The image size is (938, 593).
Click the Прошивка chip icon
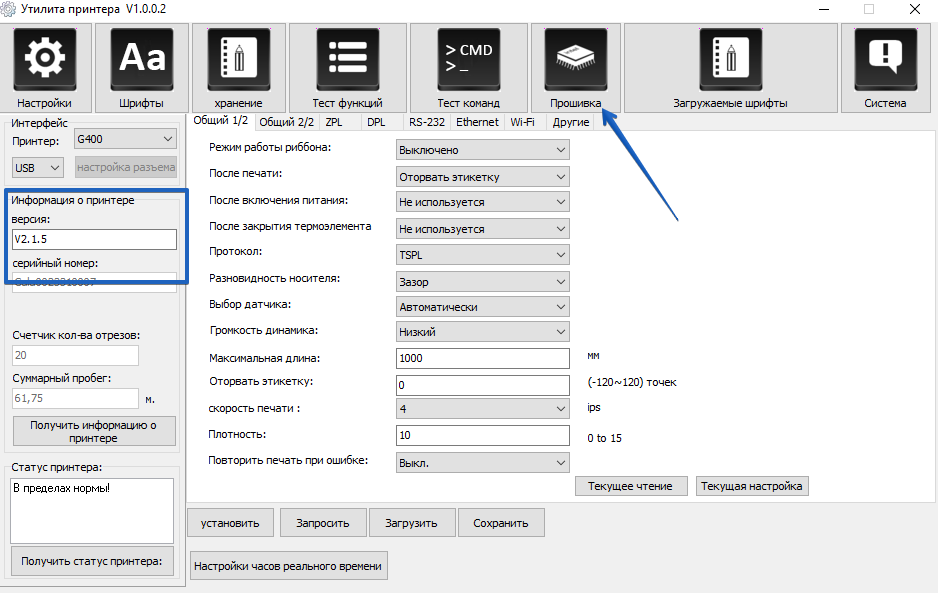[x=575, y=58]
